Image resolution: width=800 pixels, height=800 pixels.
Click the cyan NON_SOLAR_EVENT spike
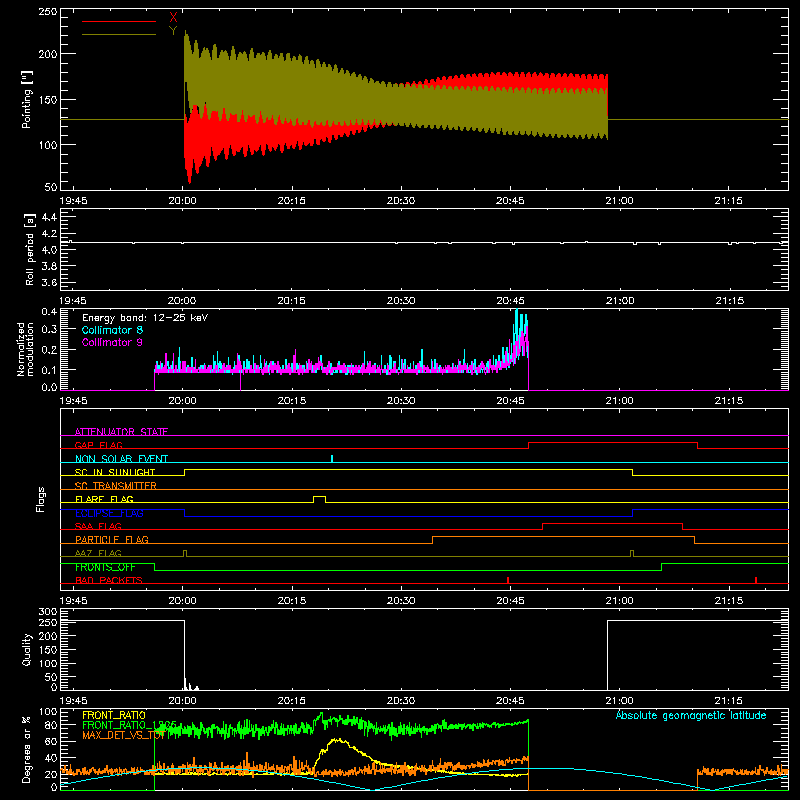click(332, 459)
